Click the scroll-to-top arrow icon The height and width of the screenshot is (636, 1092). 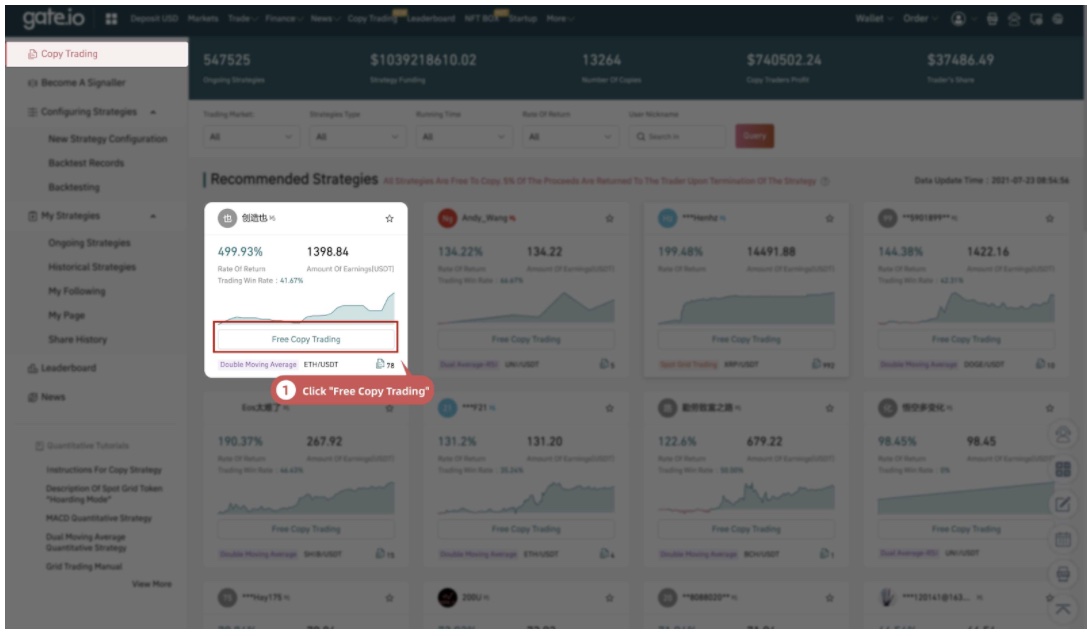point(1064,609)
